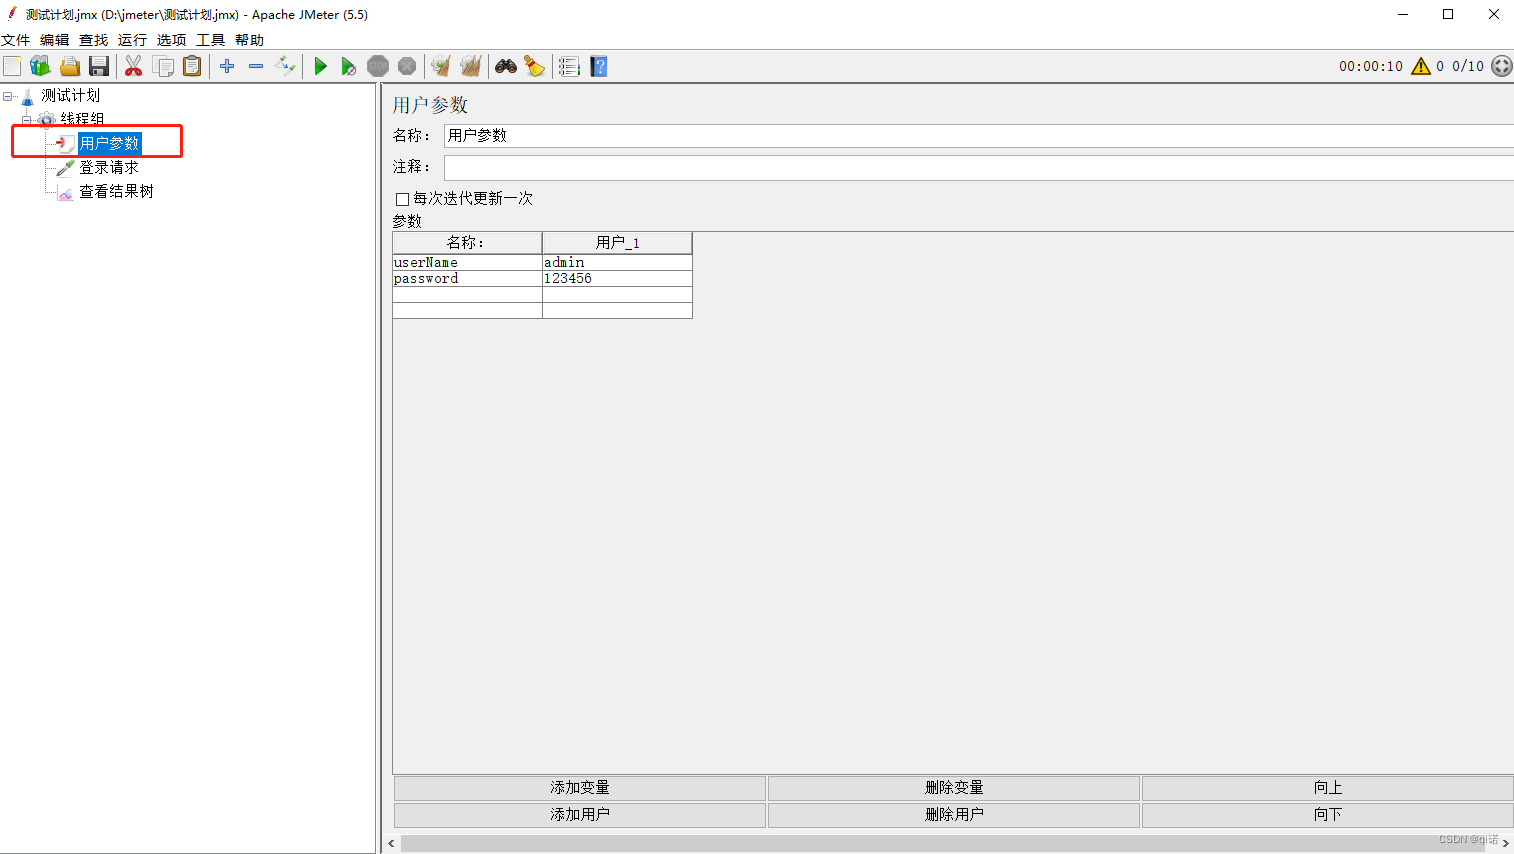Image resolution: width=1514 pixels, height=854 pixels.
Task: Click the 向上 button
Action: click(1328, 788)
